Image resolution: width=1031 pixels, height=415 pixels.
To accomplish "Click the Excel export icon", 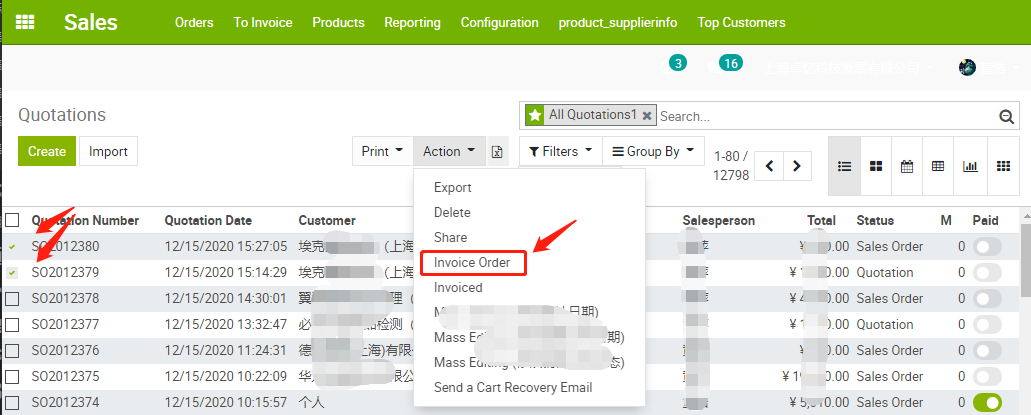I will (498, 152).
